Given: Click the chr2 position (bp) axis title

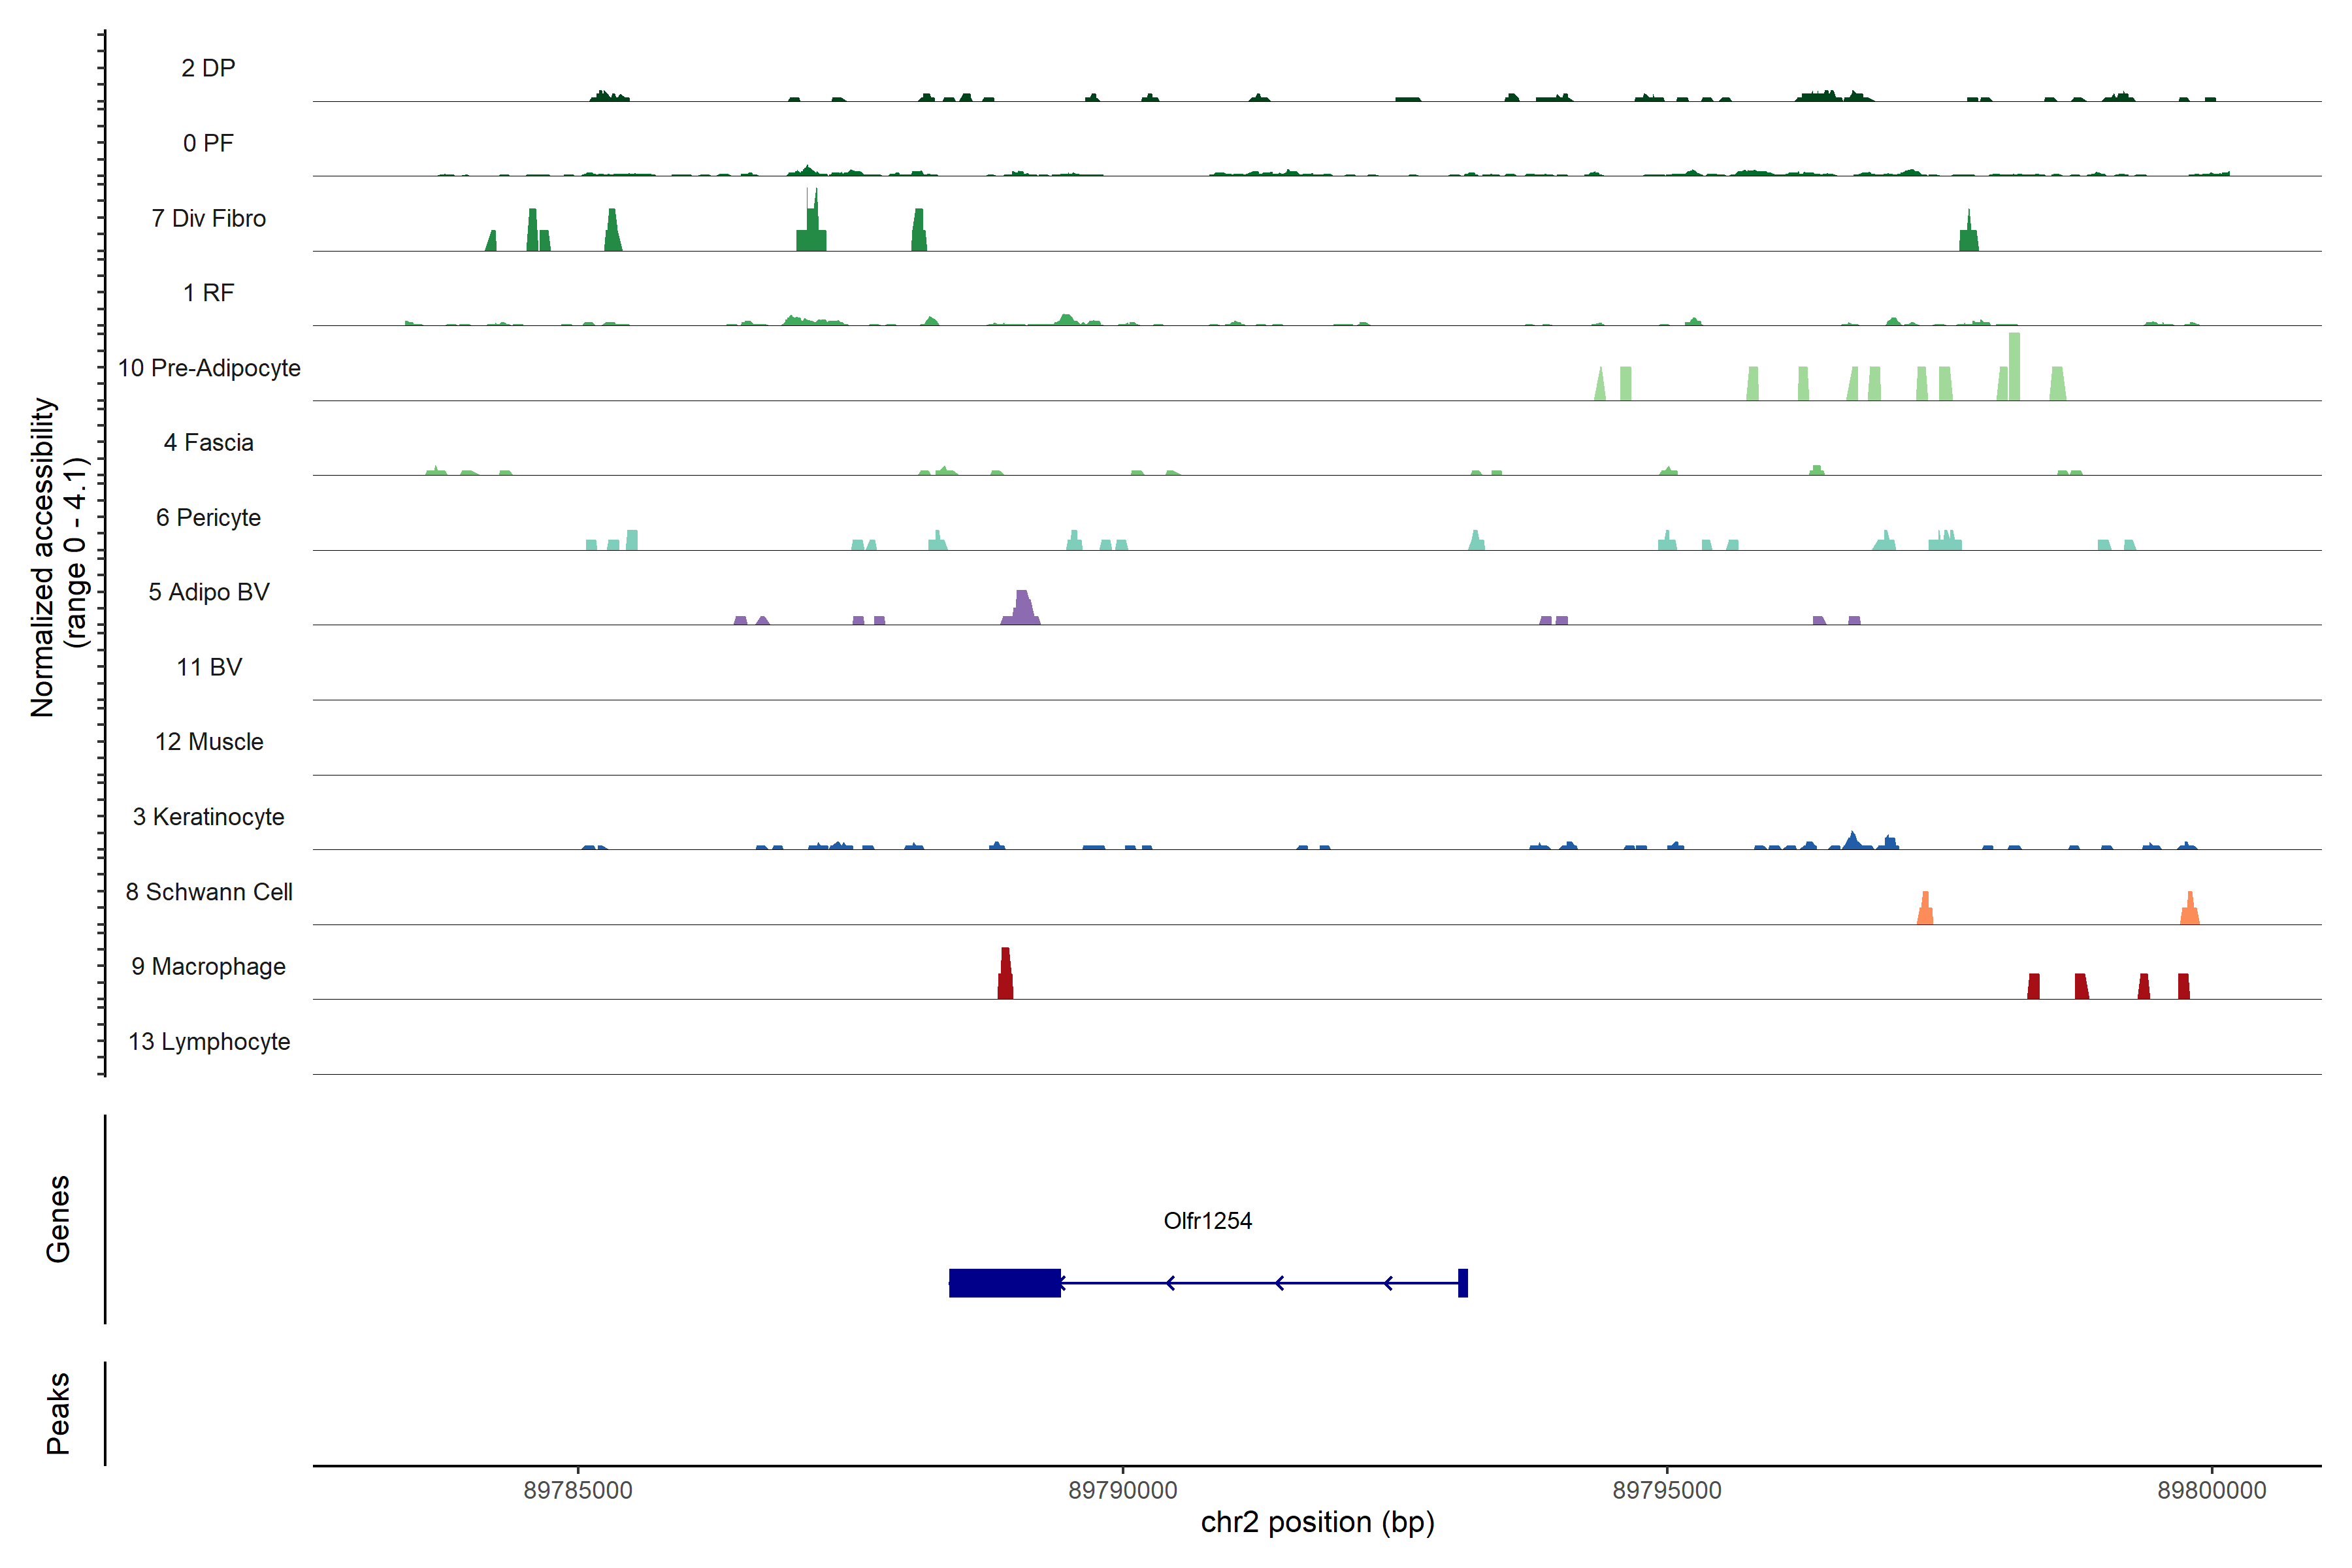Looking at the screenshot, I should tap(1317, 1522).
